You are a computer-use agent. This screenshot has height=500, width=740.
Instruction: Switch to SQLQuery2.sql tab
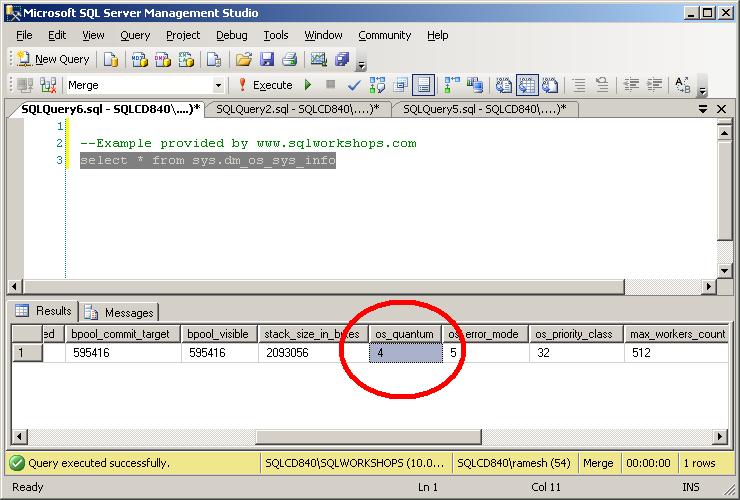[x=298, y=110]
